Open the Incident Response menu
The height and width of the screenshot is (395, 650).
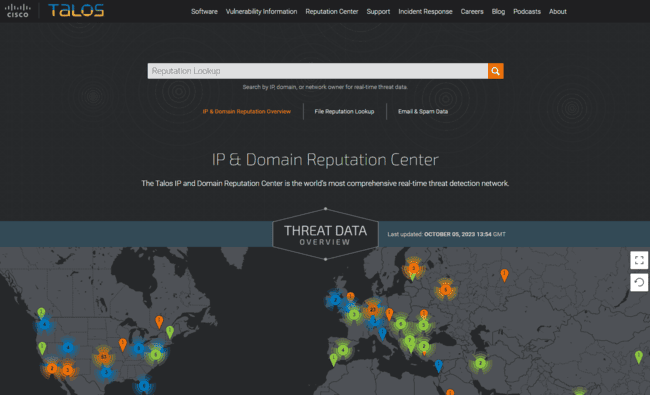click(425, 12)
